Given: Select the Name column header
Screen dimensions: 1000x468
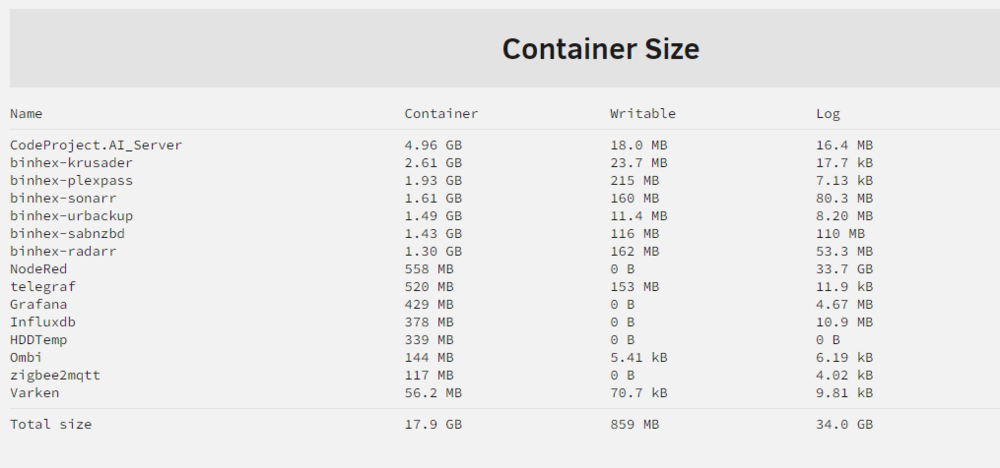Looking at the screenshot, I should [26, 114].
